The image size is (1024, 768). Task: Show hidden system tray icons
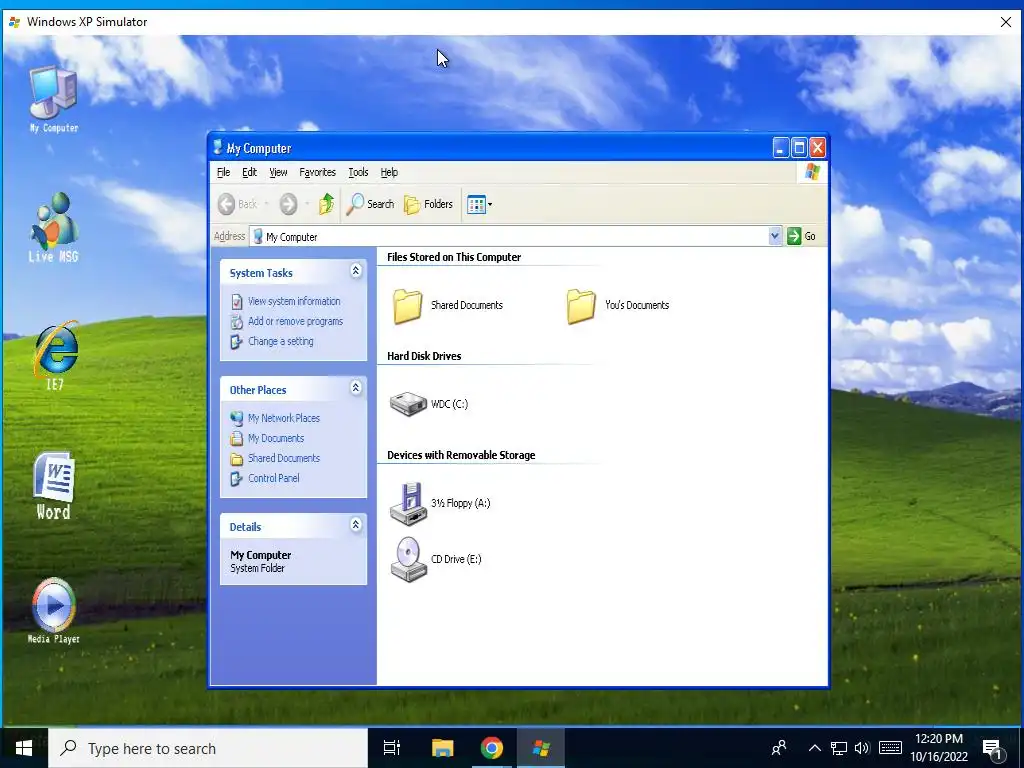click(814, 748)
